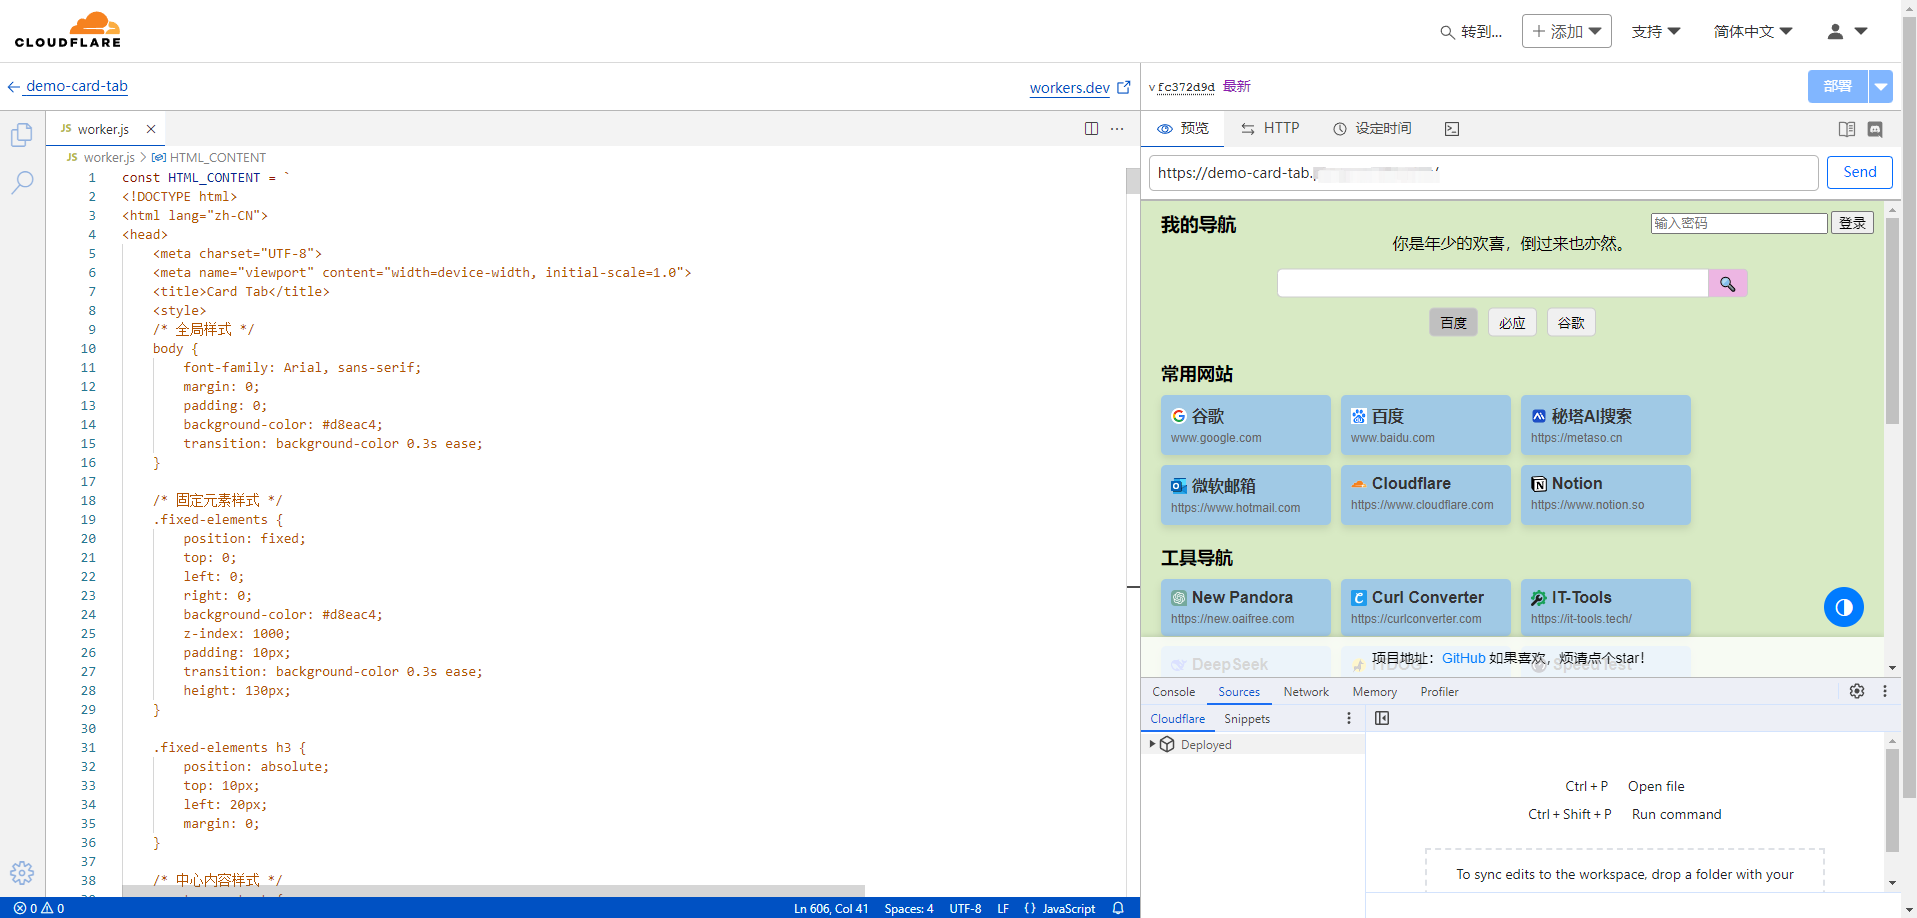1917x918 pixels.
Task: Open the editor more actions ellipsis
Action: [1117, 129]
